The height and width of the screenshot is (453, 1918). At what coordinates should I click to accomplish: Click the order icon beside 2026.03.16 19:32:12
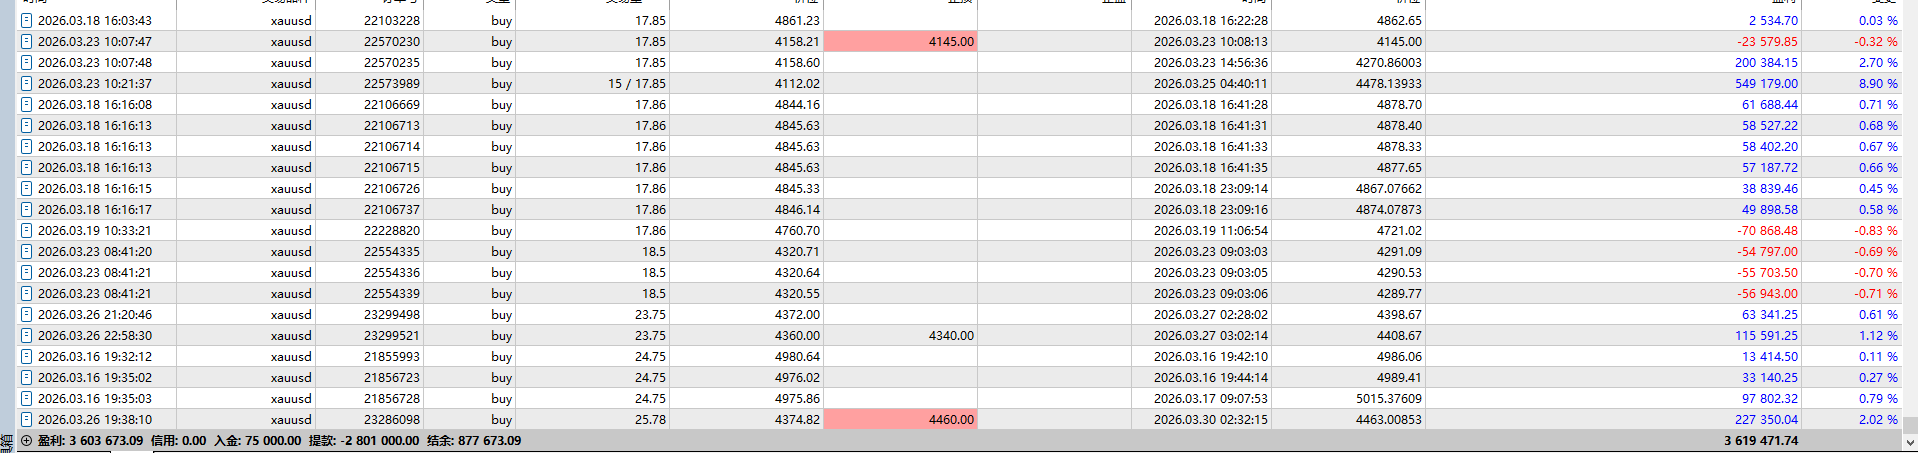pyautogui.click(x=26, y=356)
